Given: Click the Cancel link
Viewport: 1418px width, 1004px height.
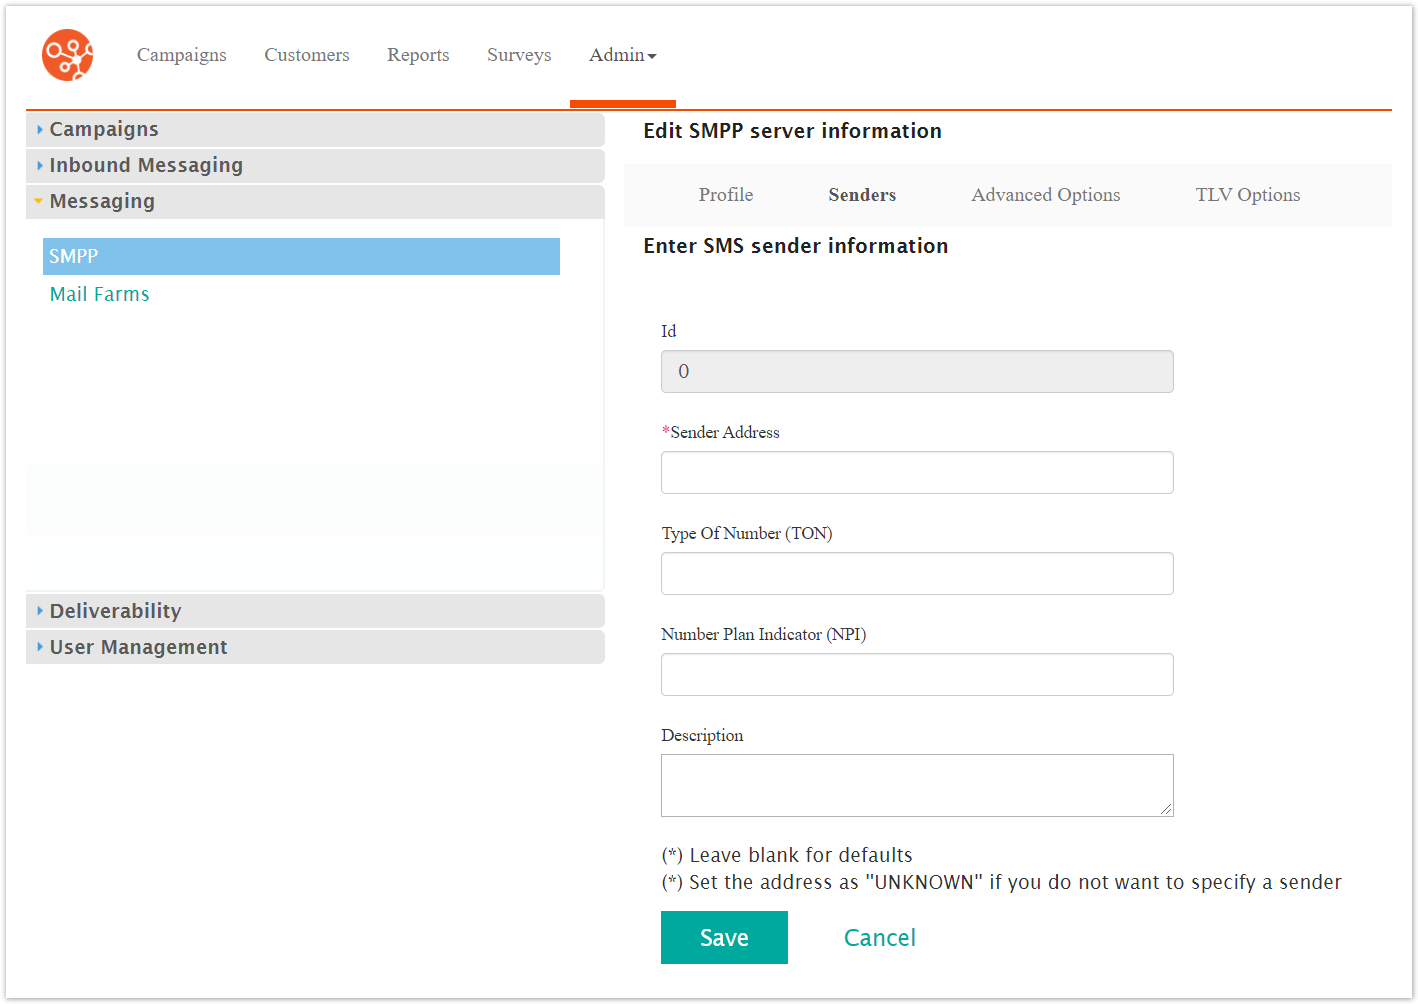Looking at the screenshot, I should click(x=879, y=937).
